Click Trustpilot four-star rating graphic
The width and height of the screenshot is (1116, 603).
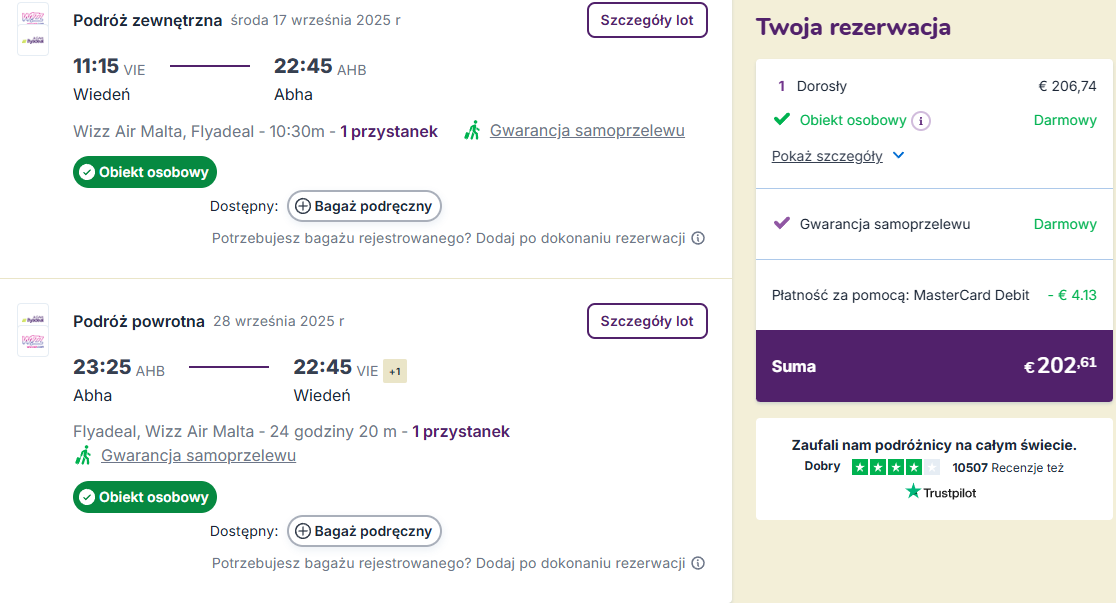click(x=895, y=467)
